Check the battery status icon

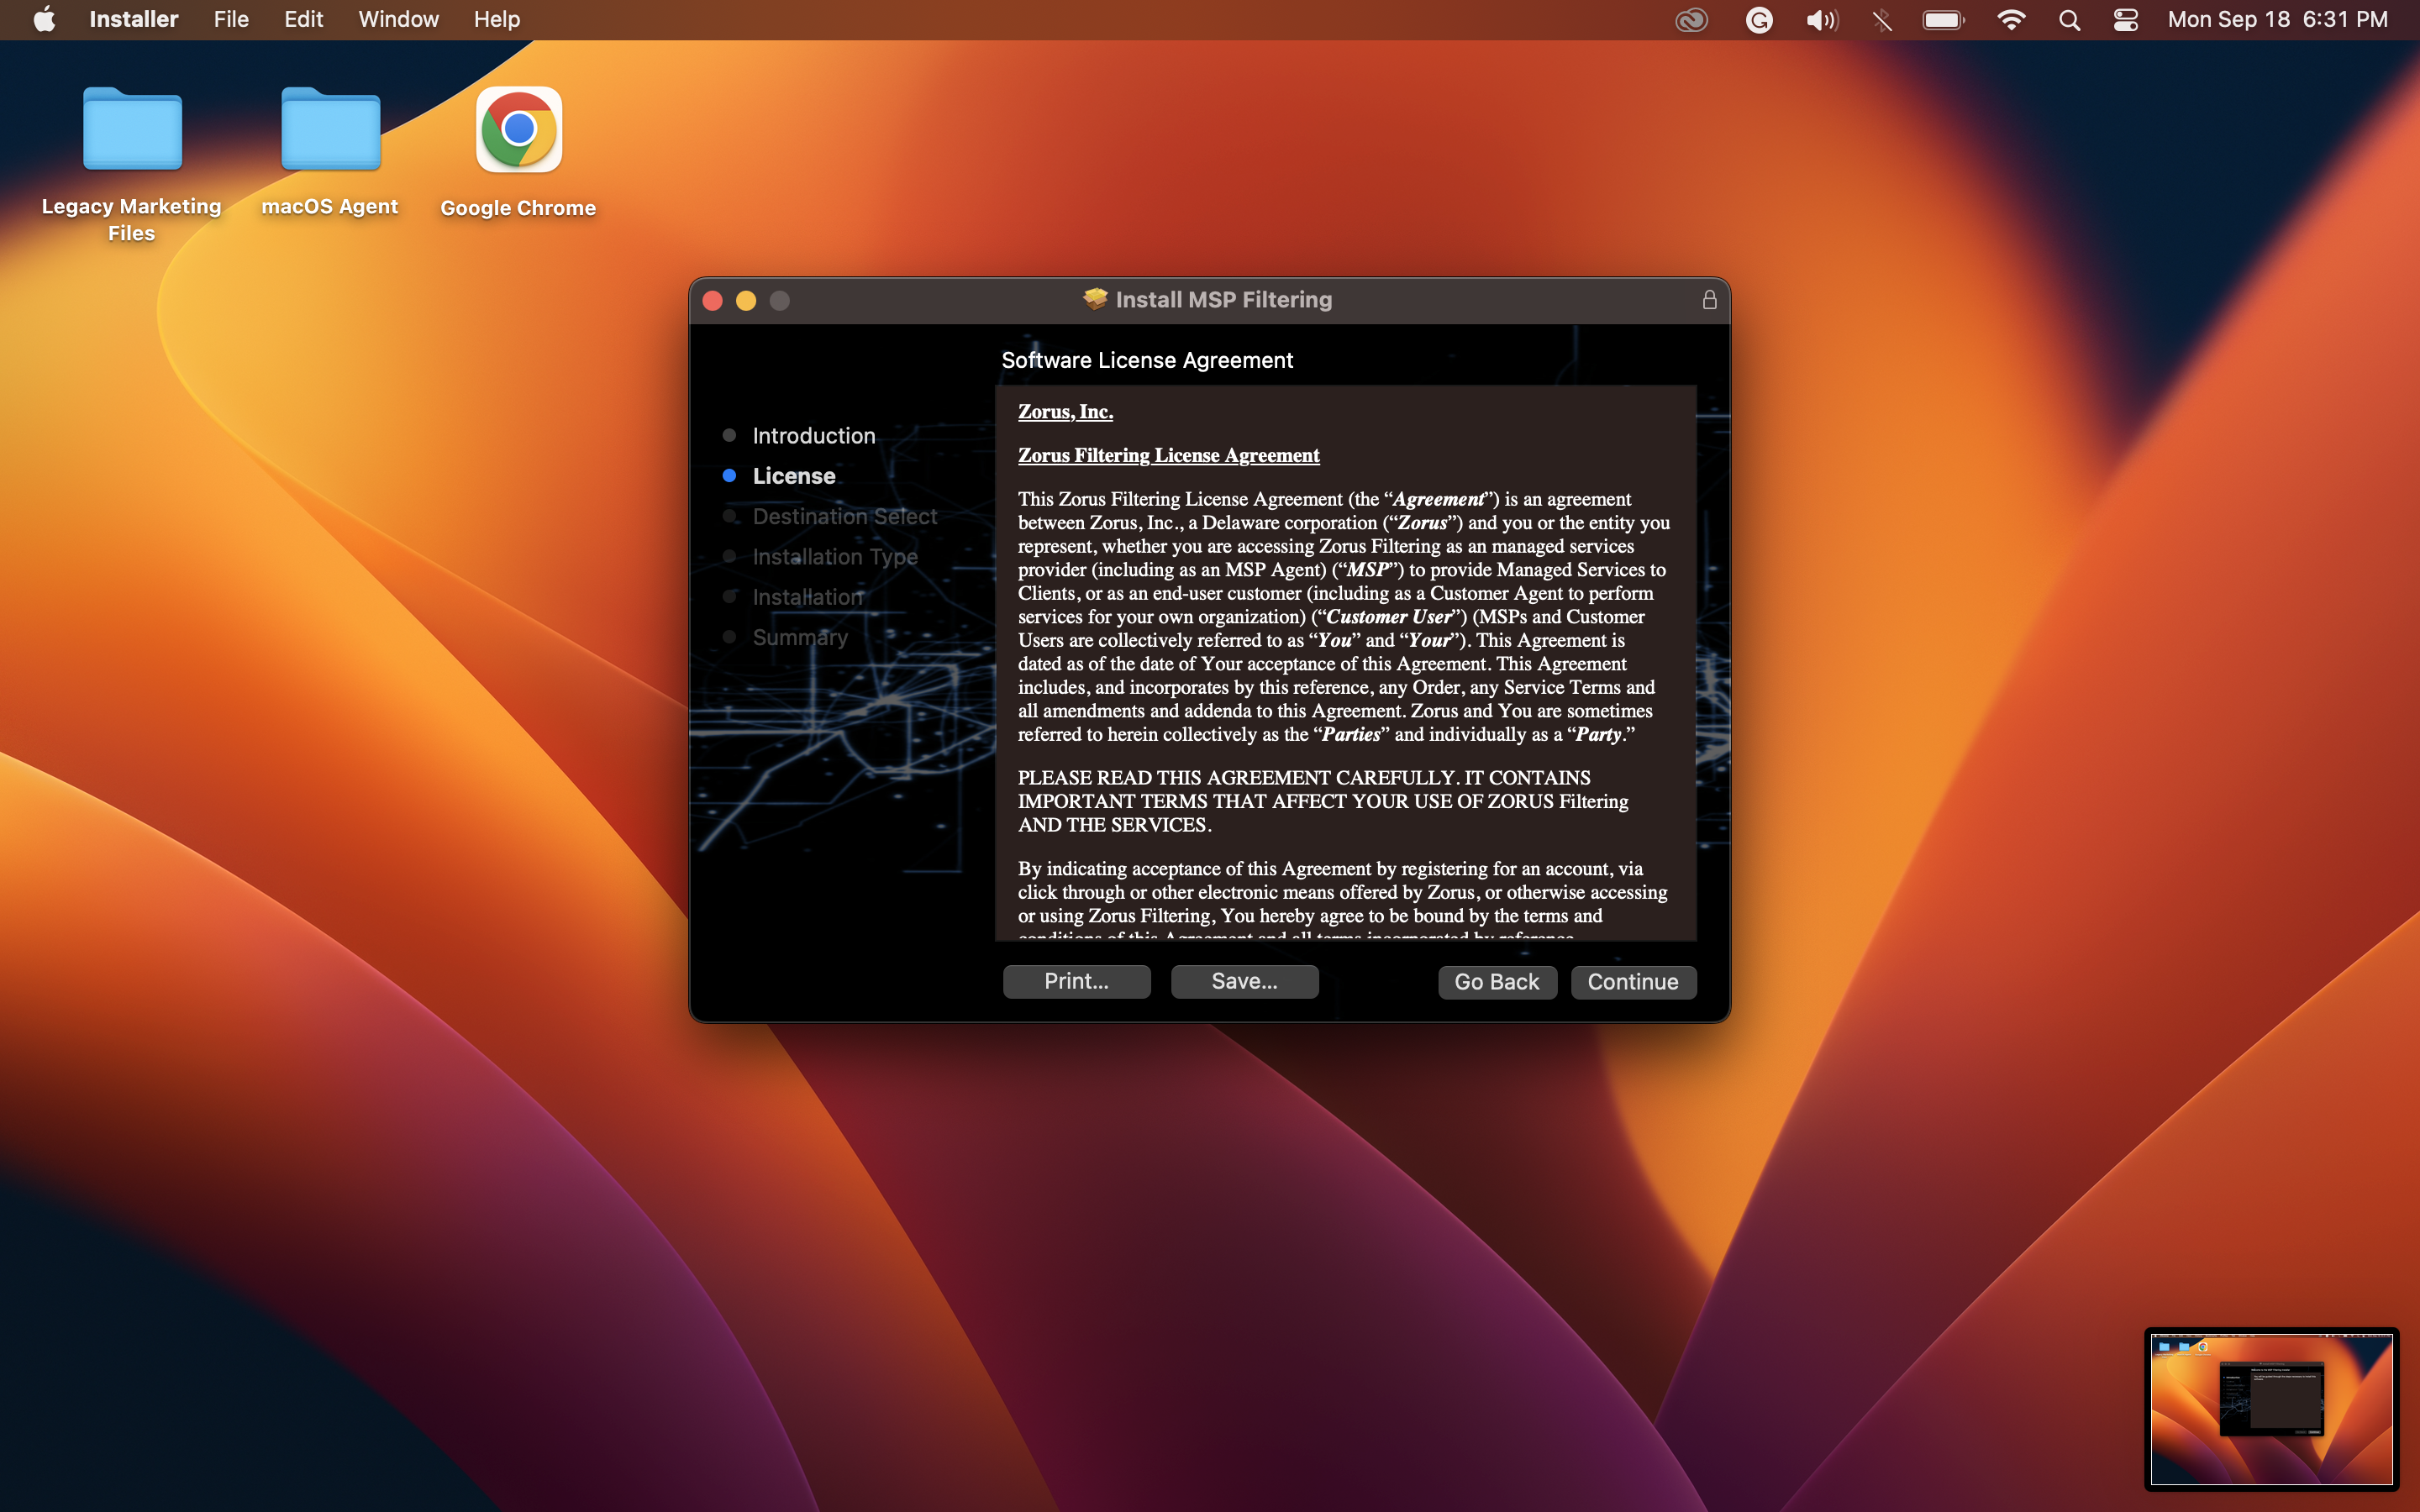pyautogui.click(x=1941, y=19)
